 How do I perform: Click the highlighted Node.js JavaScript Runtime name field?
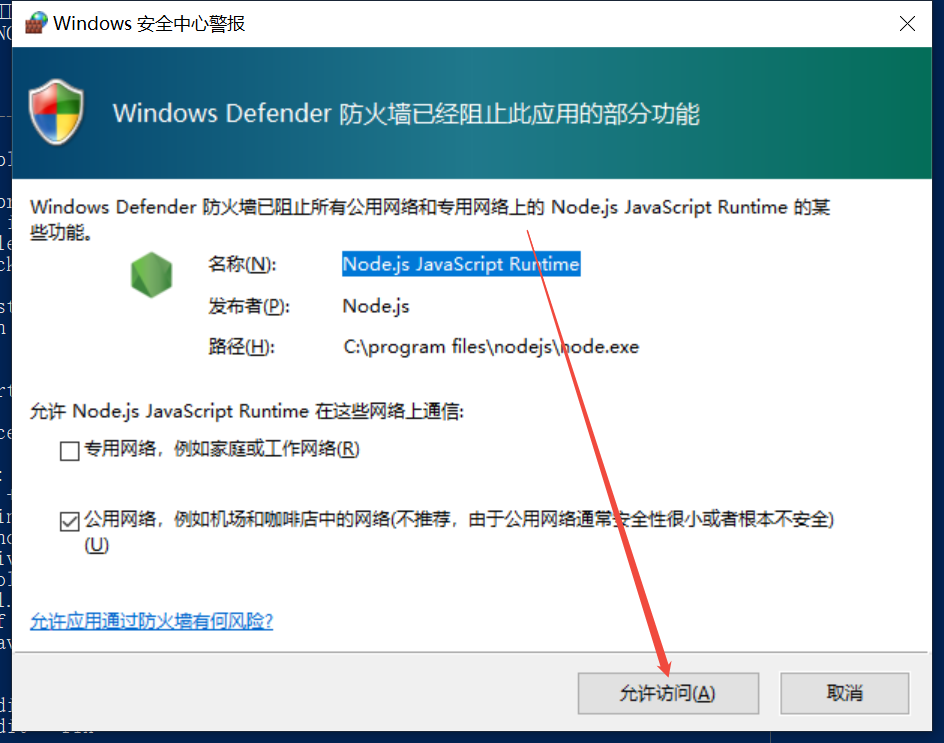click(x=461, y=264)
